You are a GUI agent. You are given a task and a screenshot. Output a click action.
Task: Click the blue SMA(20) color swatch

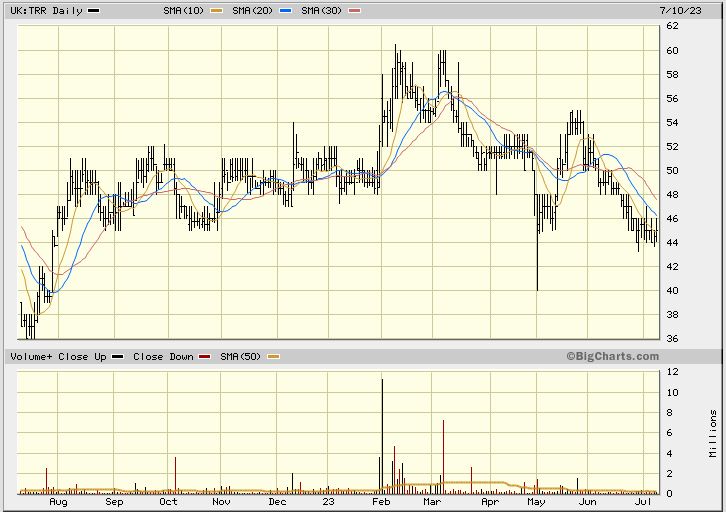[x=285, y=10]
